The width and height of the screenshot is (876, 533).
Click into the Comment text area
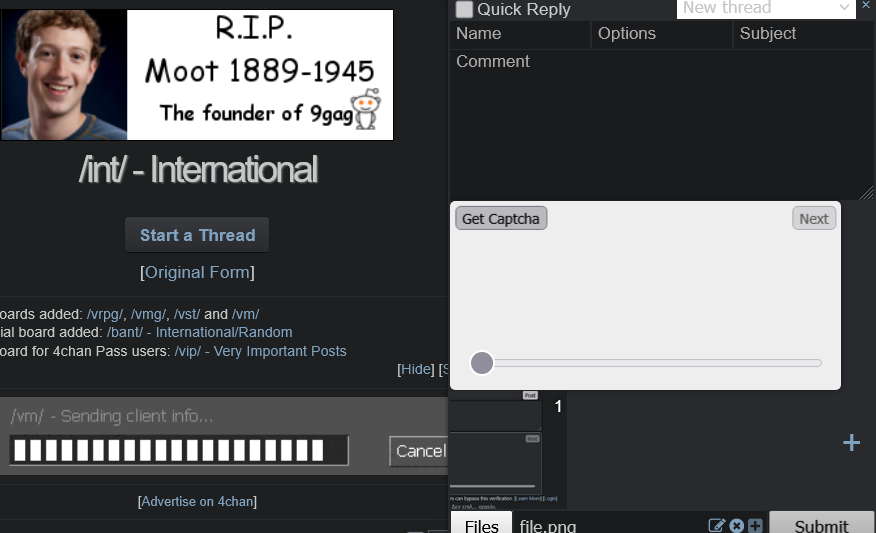662,124
